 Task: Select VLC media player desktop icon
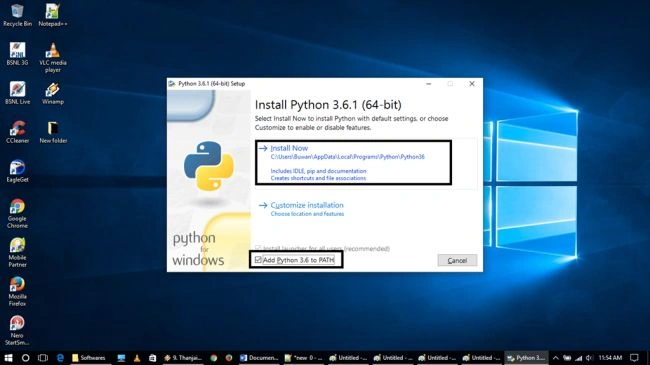pyautogui.click(x=53, y=58)
